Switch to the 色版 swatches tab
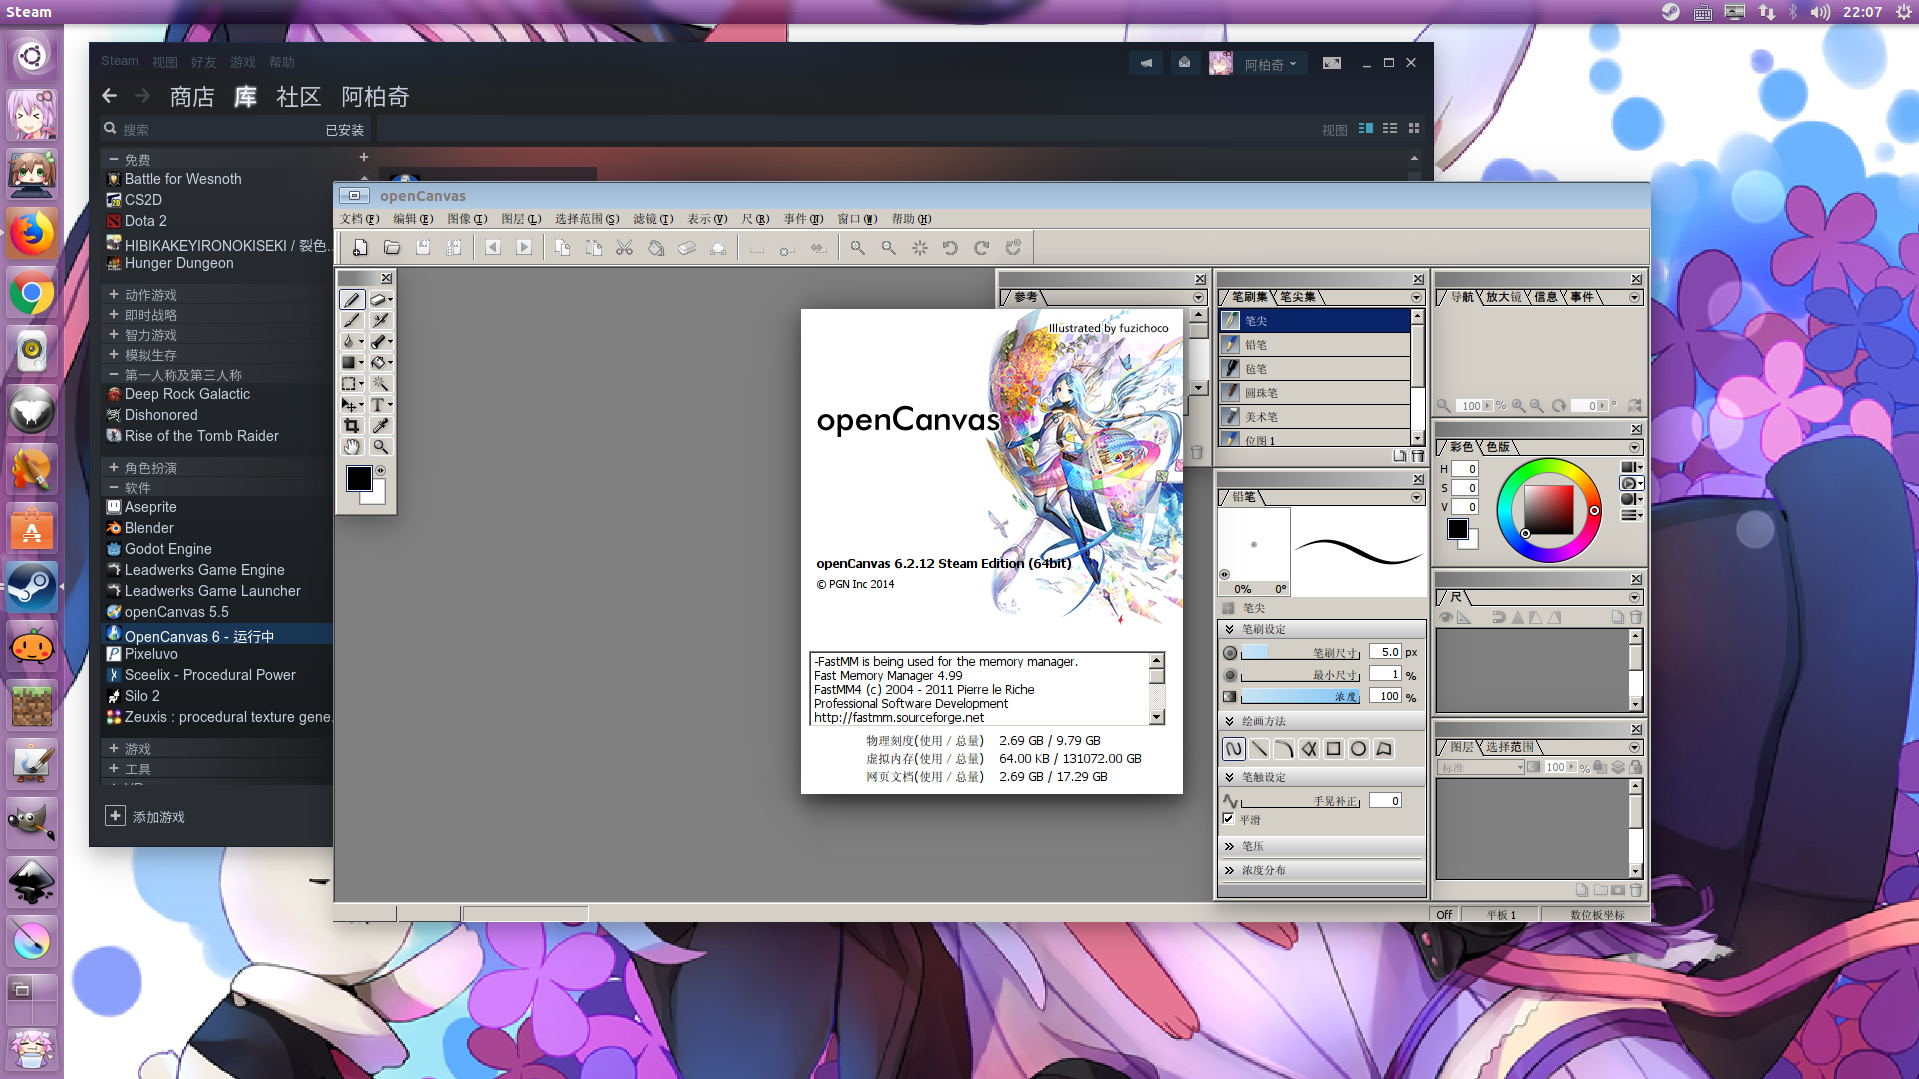This screenshot has height=1079, width=1919. tap(1497, 447)
